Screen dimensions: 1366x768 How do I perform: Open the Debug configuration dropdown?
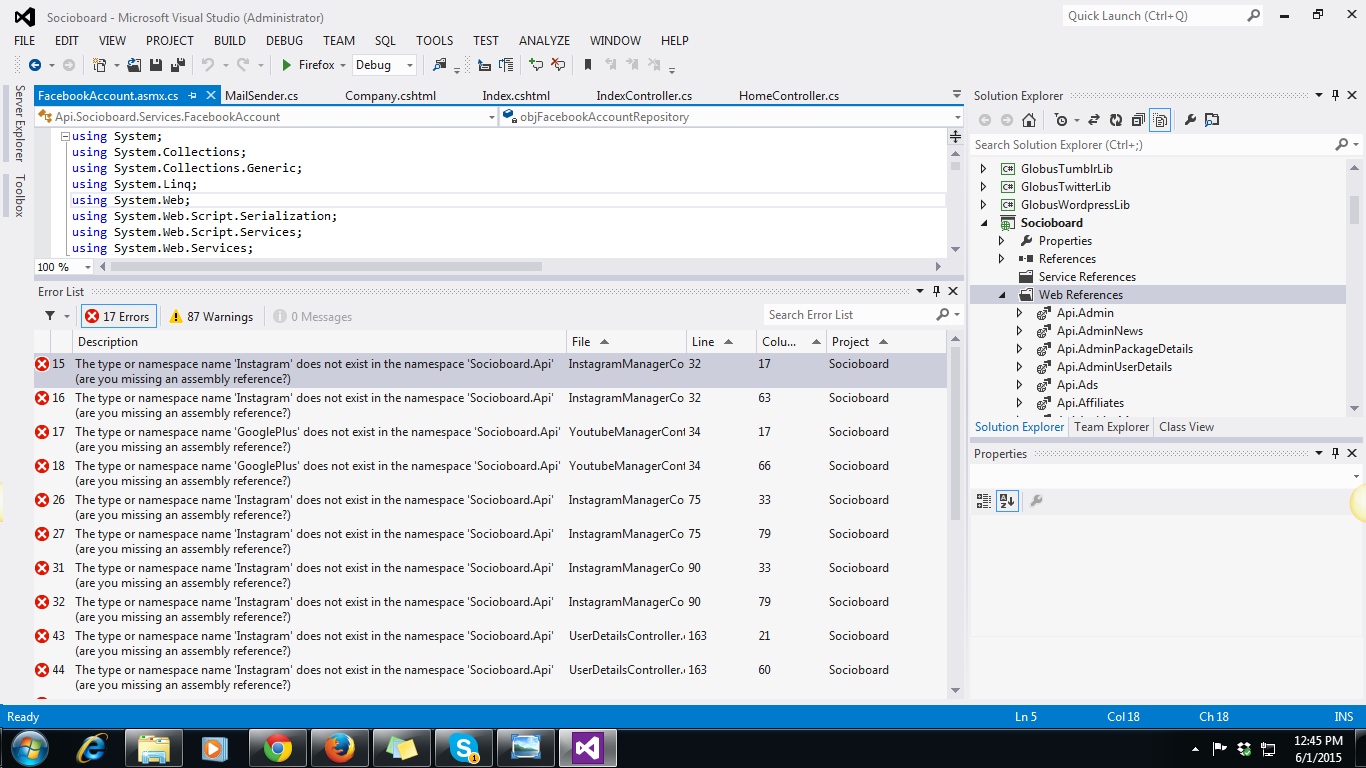(x=410, y=65)
